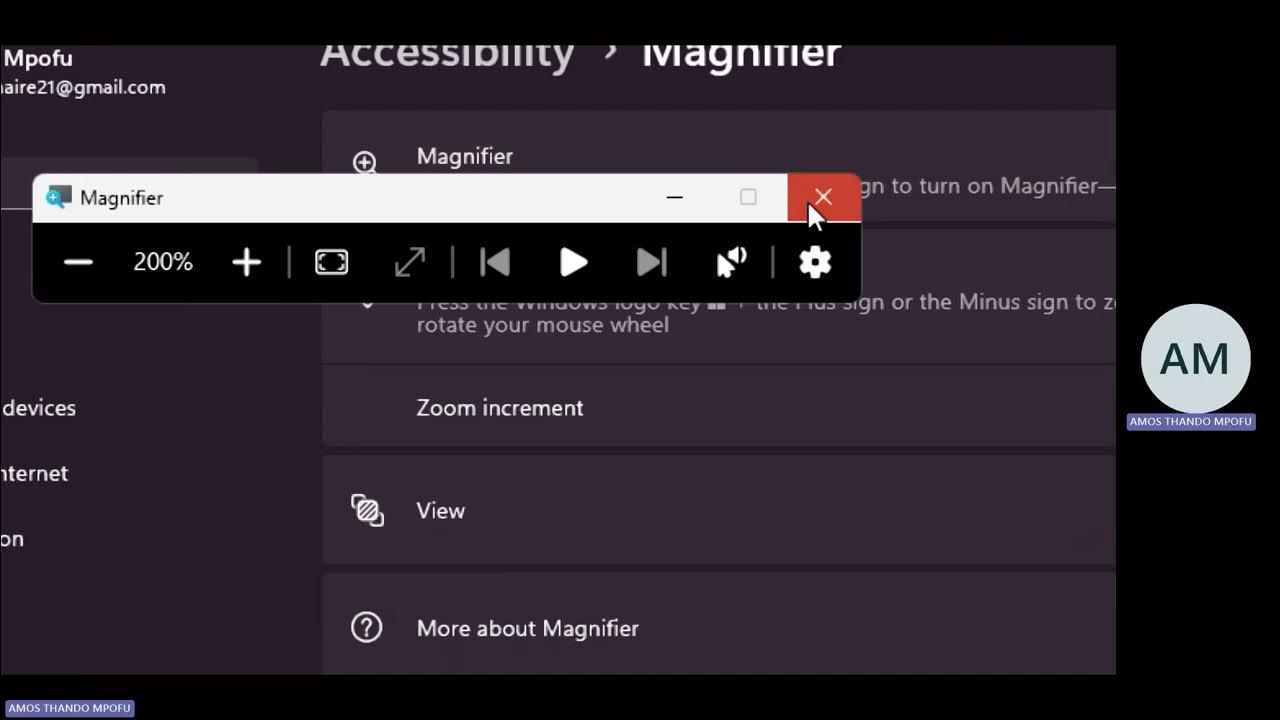Expand the View settings section
Image resolution: width=1280 pixels, height=720 pixels.
(718, 510)
